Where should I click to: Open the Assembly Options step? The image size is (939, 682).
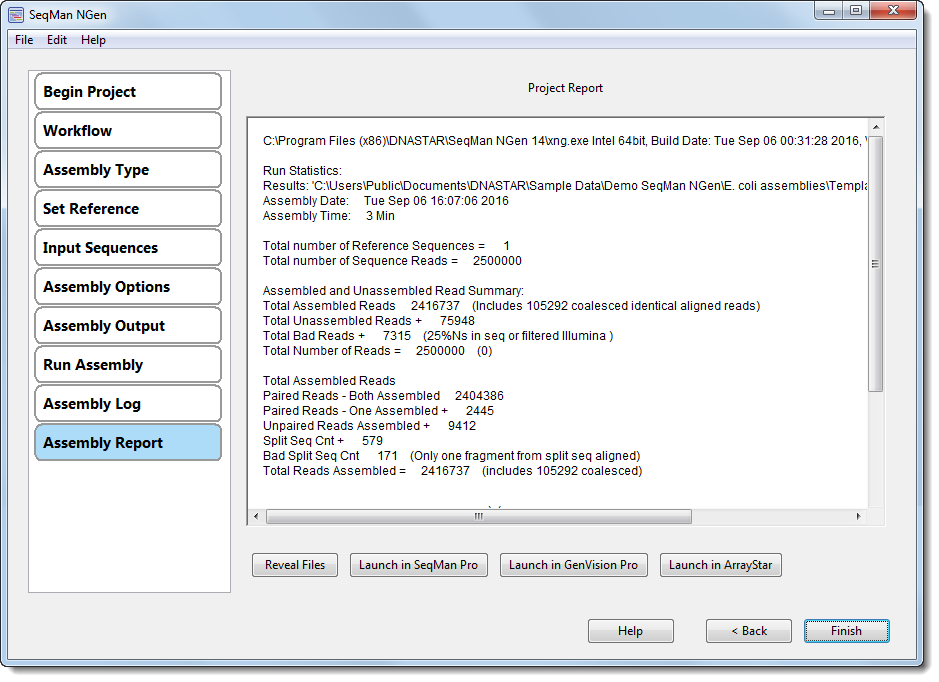point(128,286)
